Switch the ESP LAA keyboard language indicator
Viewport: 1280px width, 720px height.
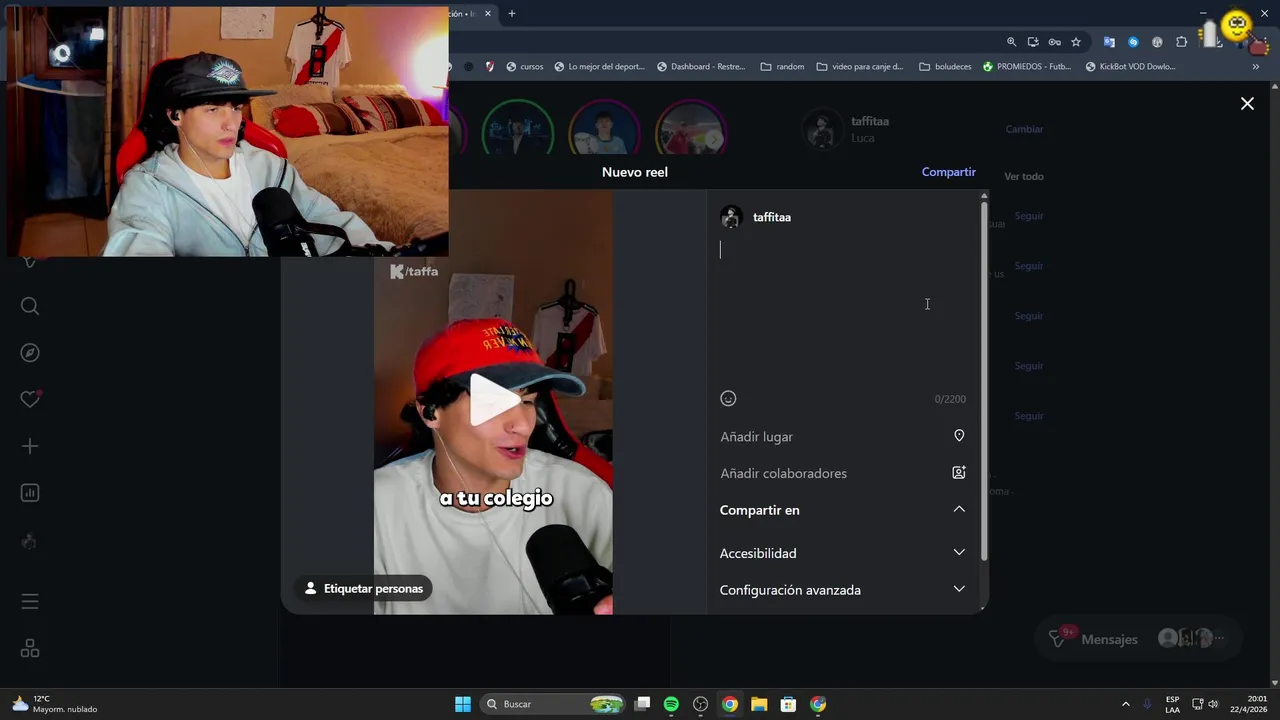click(1172, 704)
